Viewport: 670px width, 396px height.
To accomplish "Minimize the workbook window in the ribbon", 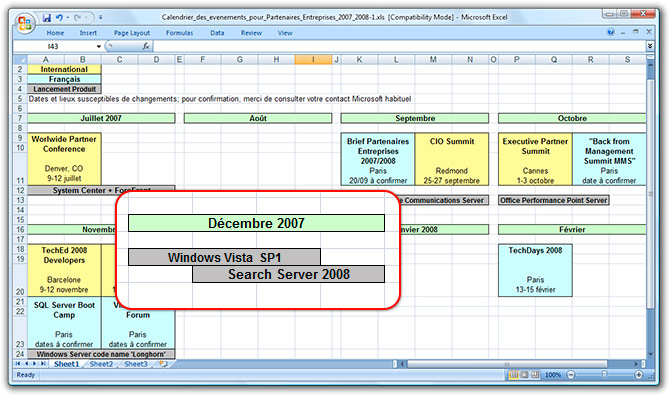I will (x=623, y=32).
